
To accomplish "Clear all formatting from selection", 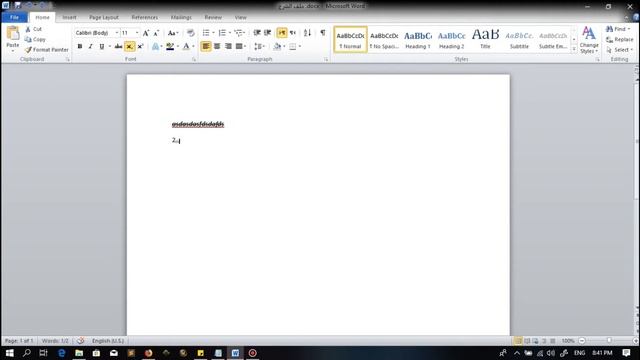I will point(191,33).
